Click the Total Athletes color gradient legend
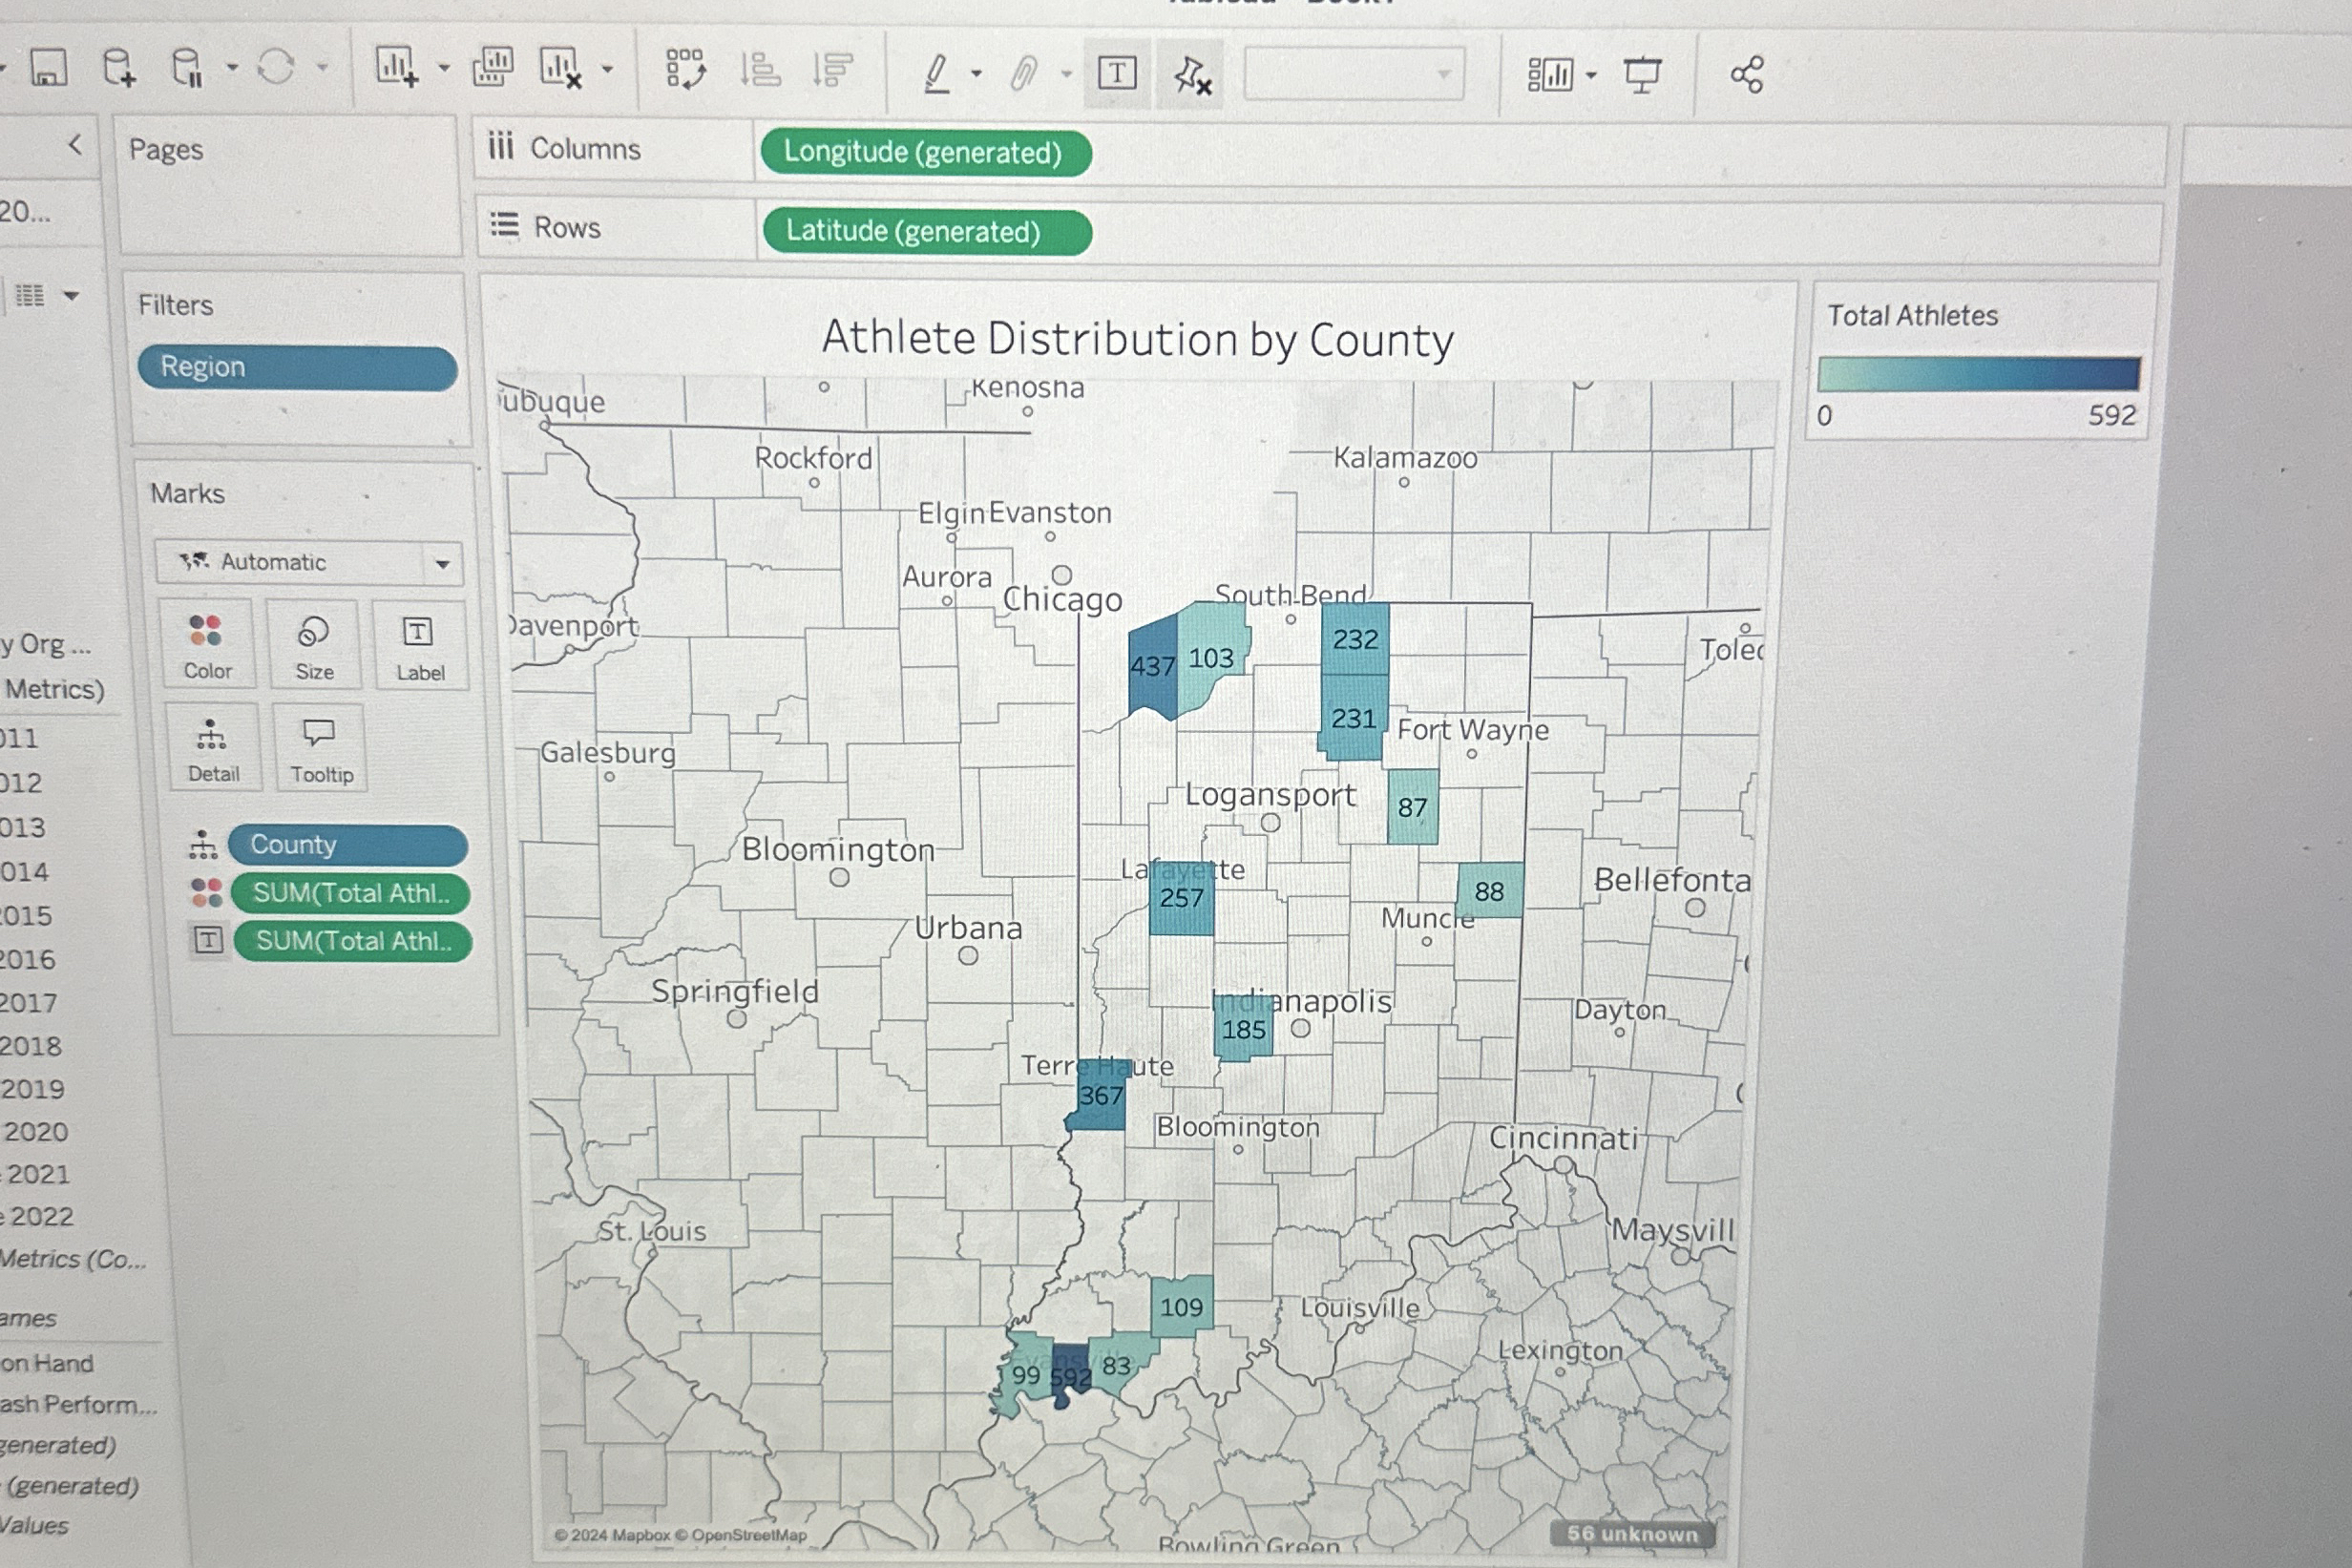Viewport: 2352px width, 1568px height. 1977,374
